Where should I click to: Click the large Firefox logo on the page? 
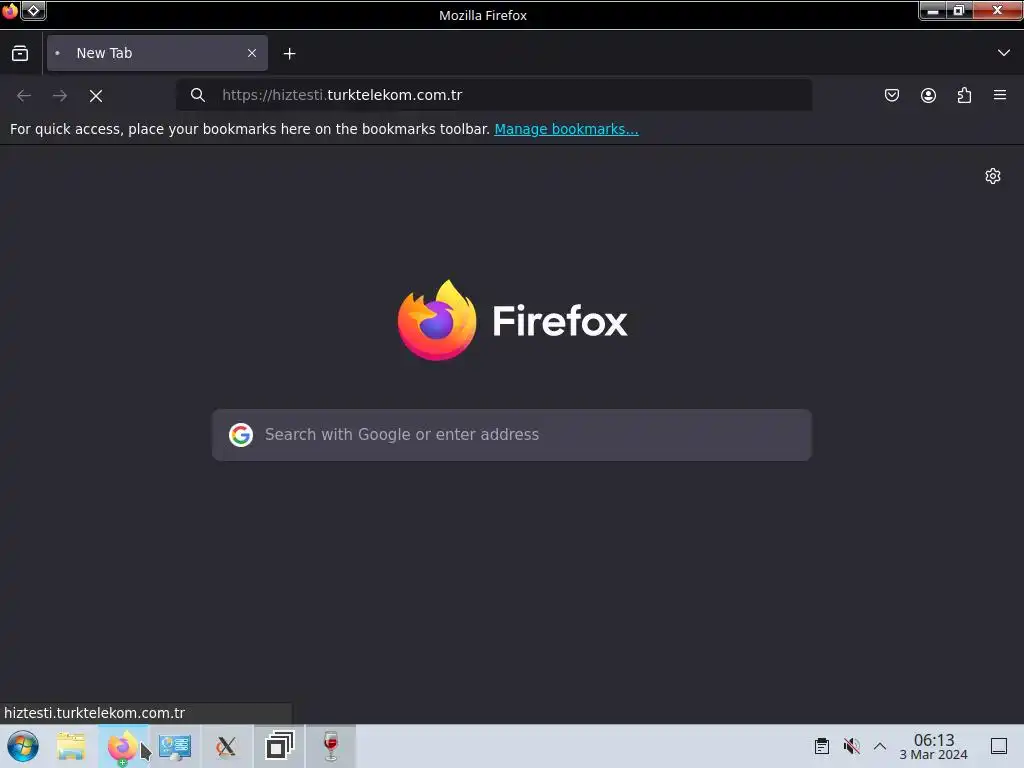coord(437,320)
